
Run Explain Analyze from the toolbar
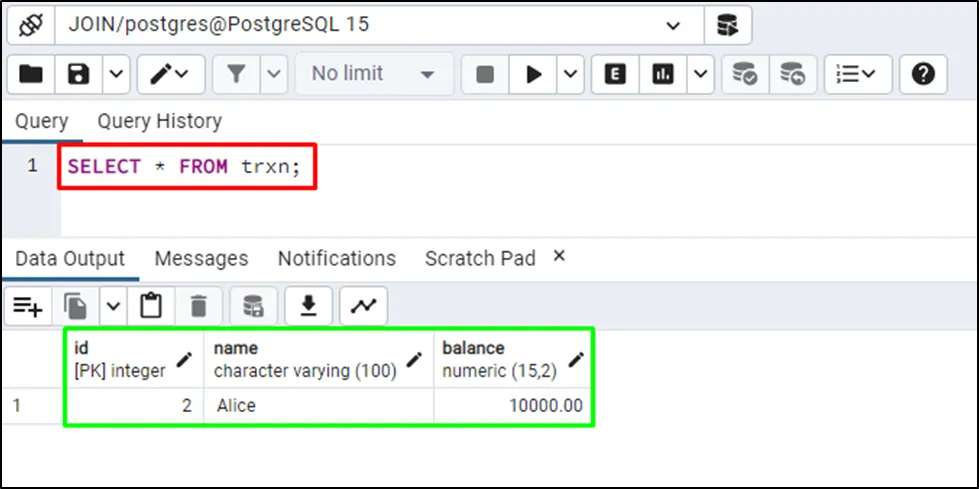pos(663,74)
